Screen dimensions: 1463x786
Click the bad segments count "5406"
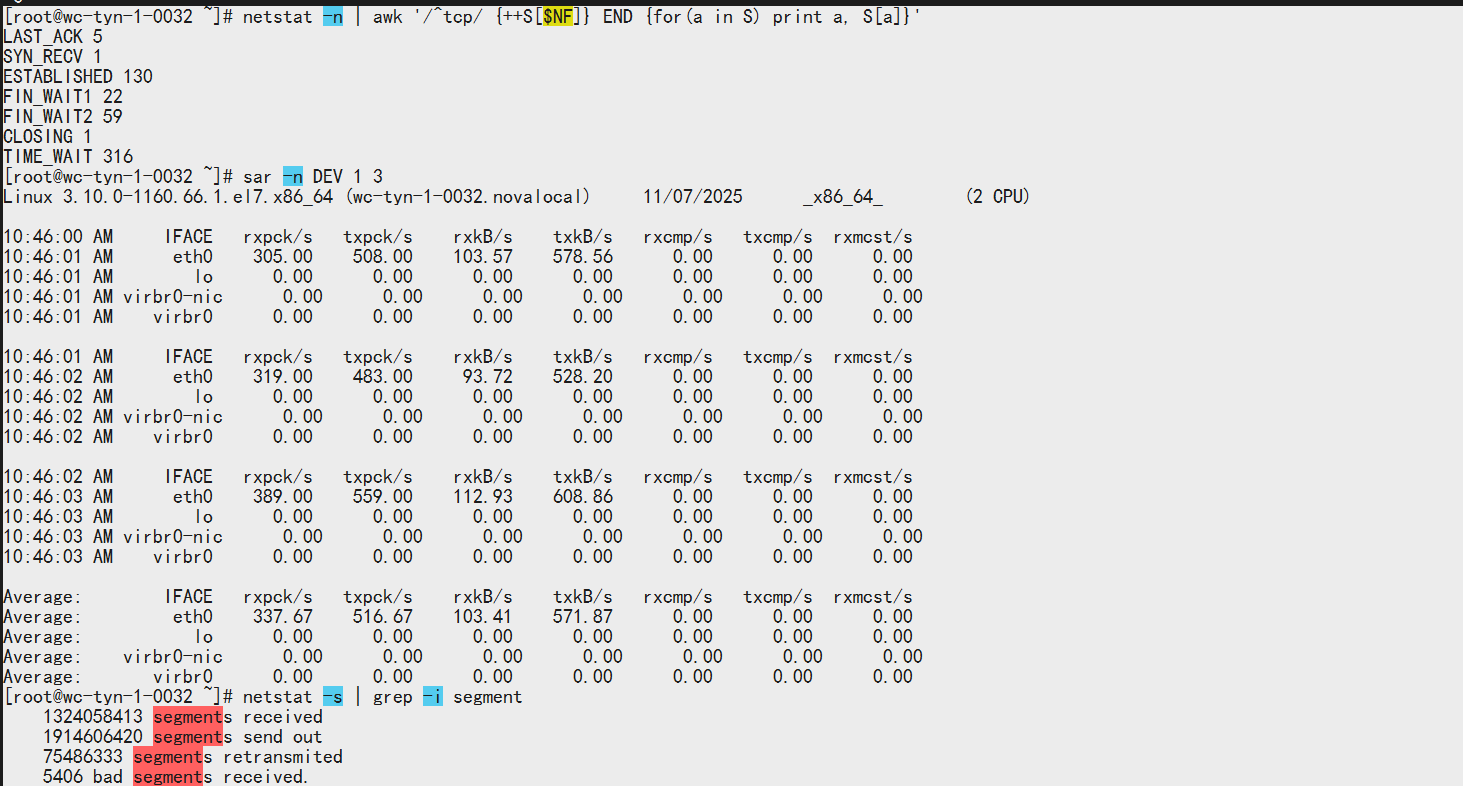coord(63,777)
